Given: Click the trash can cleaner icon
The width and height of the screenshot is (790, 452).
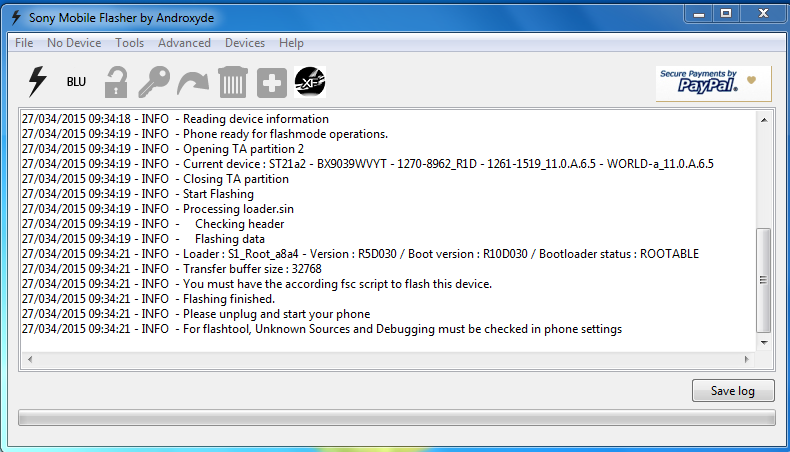Looking at the screenshot, I should click(232, 82).
